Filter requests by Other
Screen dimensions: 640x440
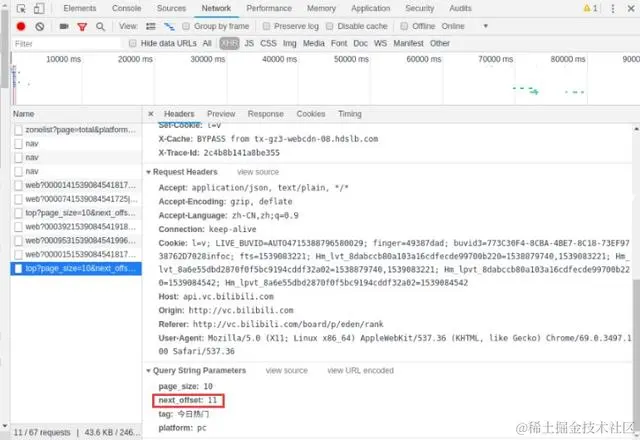click(x=440, y=43)
